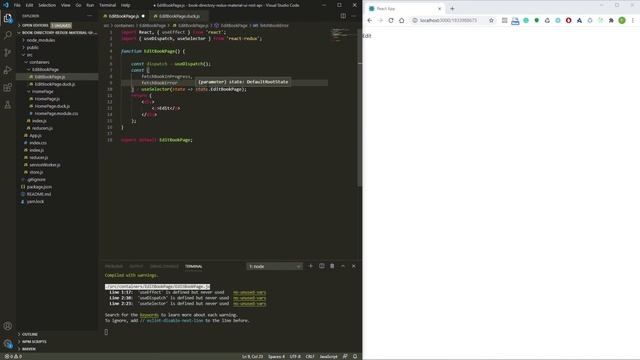Open the Selection menu
Image resolution: width=640 pixels, height=360 pixels.
[47, 5]
